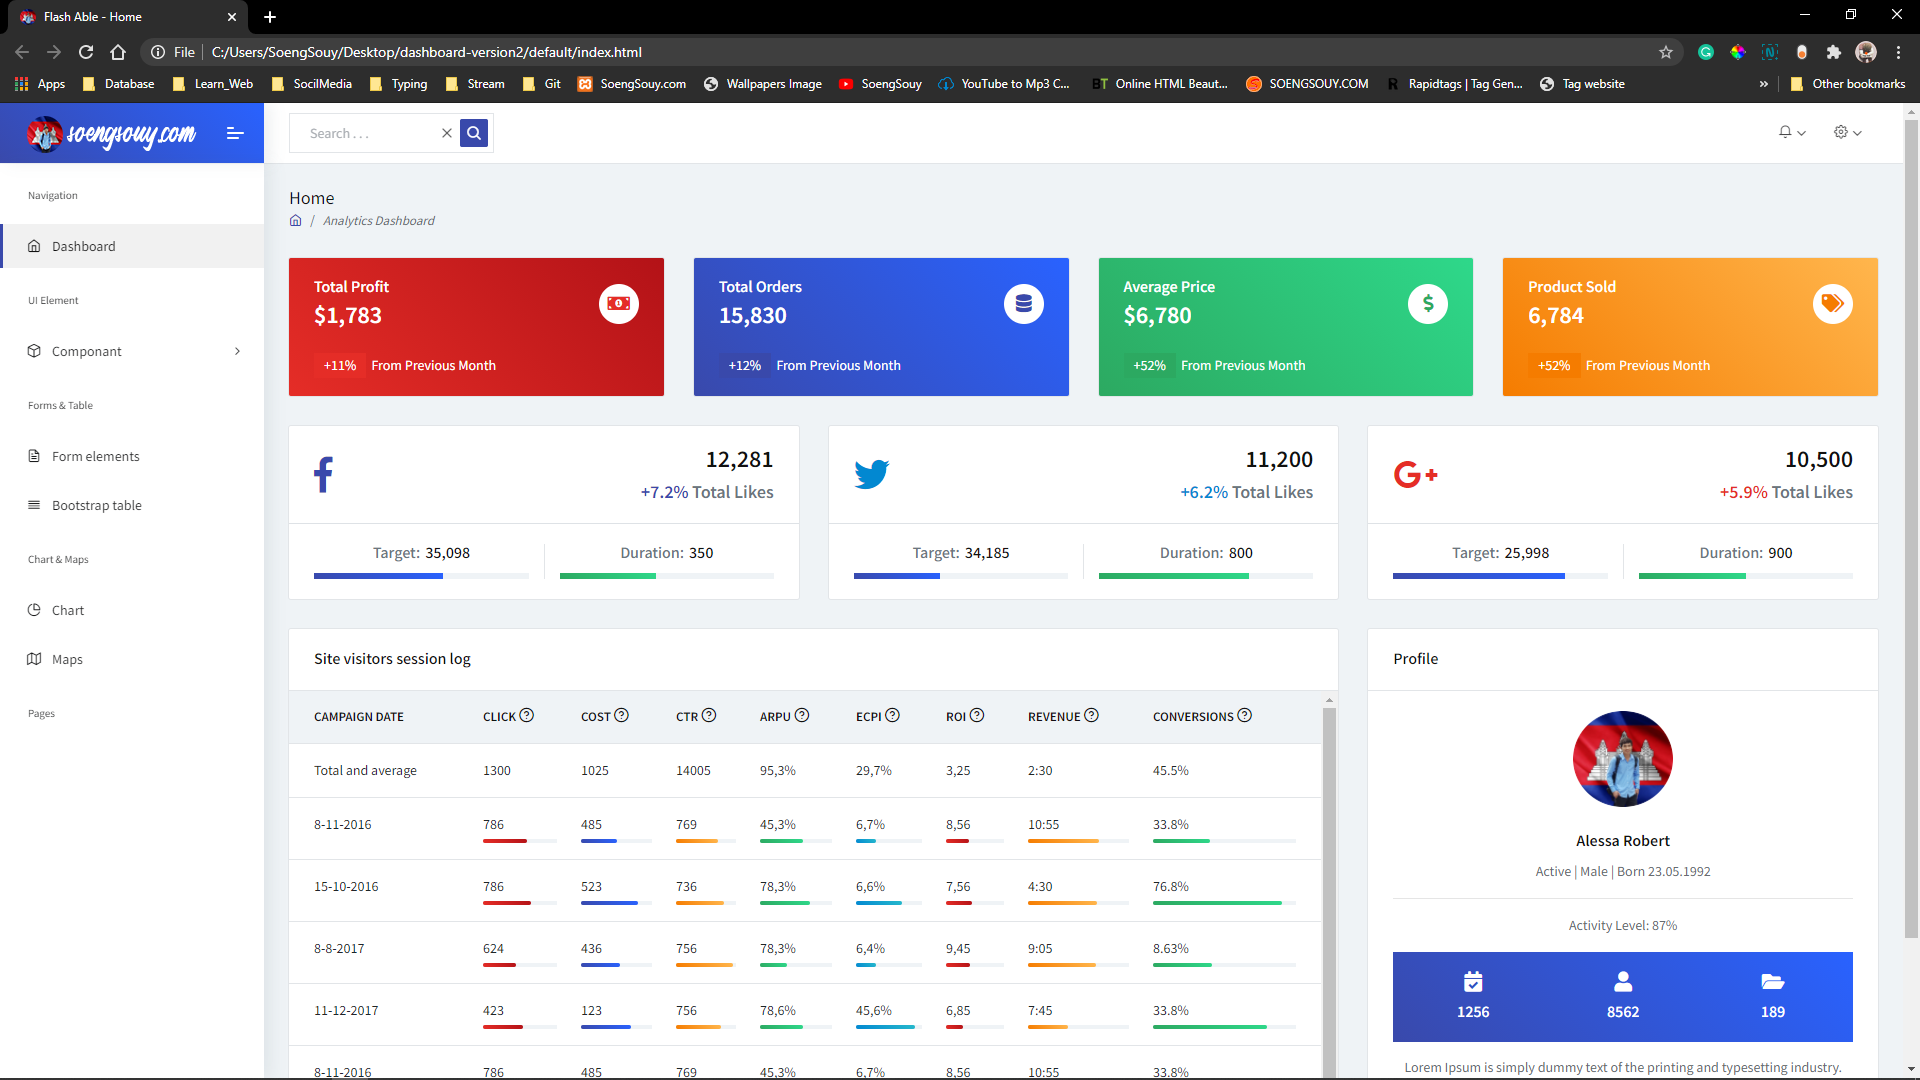This screenshot has height=1080, width=1920.
Task: Click the calendar icon above 1256 in Profile
Action: [x=1472, y=981]
